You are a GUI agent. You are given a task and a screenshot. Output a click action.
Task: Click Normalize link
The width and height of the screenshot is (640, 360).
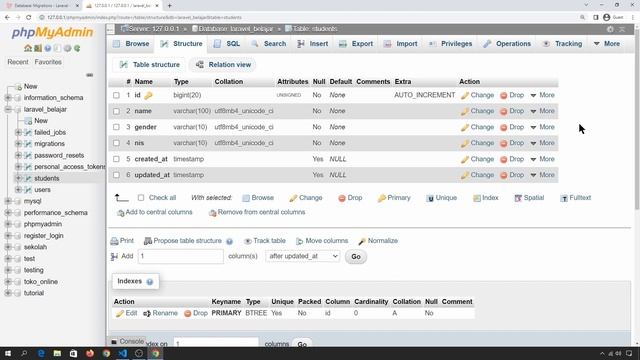(x=378, y=241)
